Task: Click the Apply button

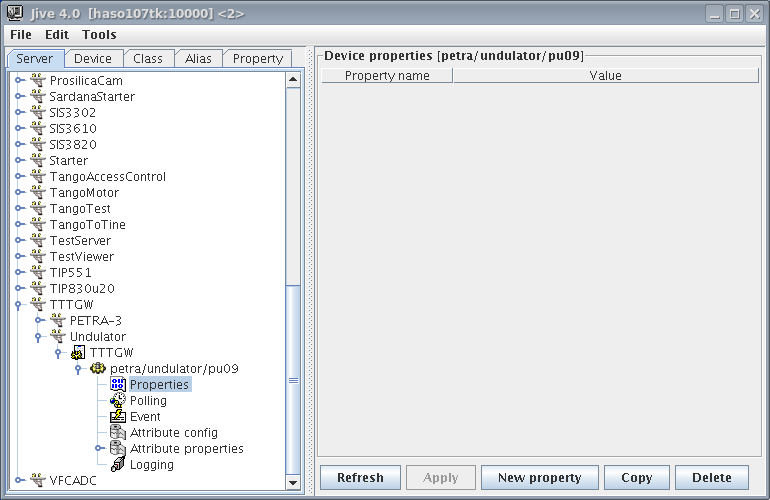Action: coord(440,477)
